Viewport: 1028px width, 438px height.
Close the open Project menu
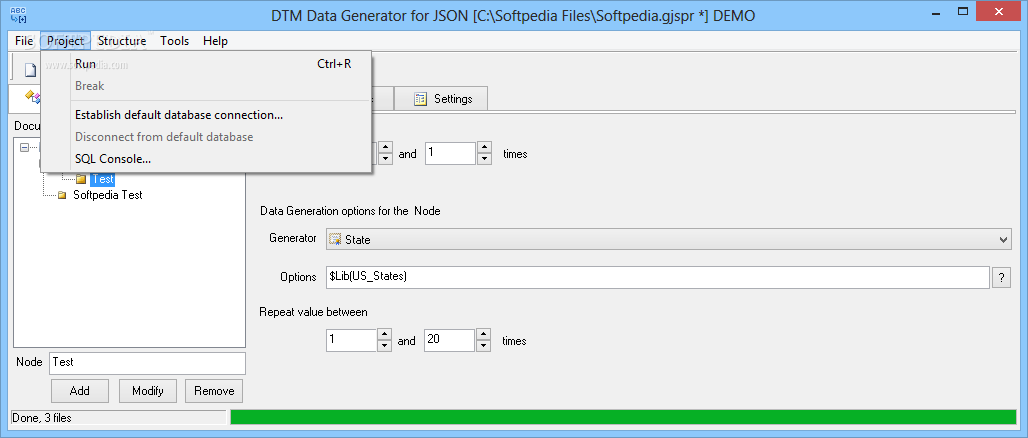pos(66,41)
